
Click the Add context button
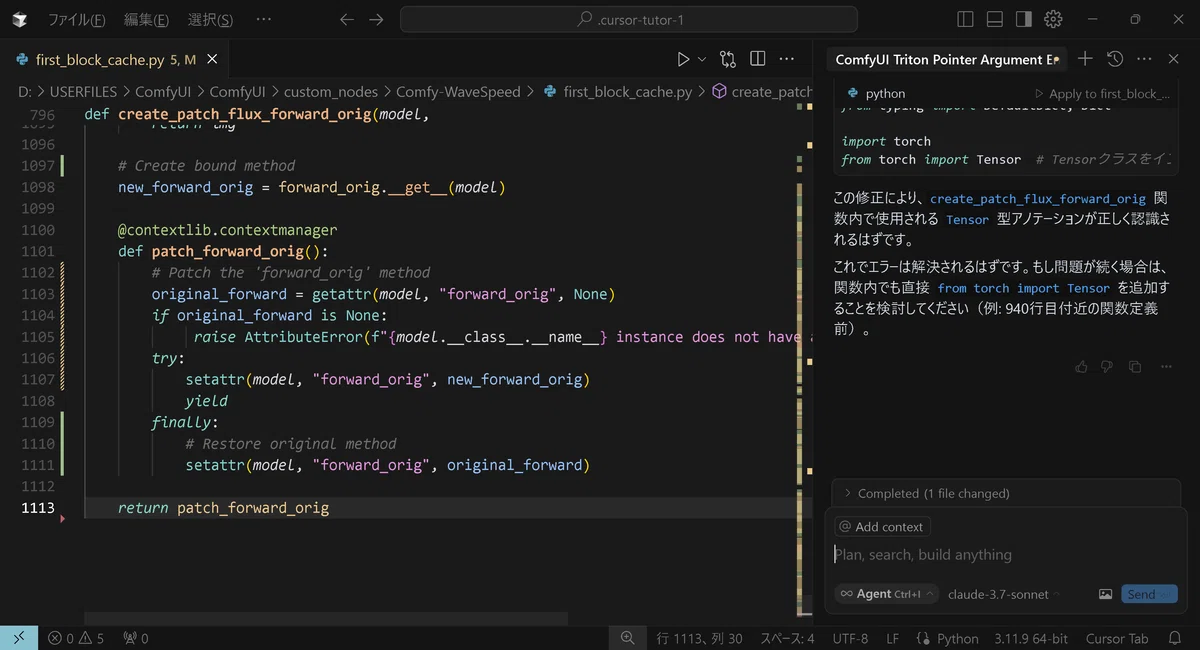(882, 527)
